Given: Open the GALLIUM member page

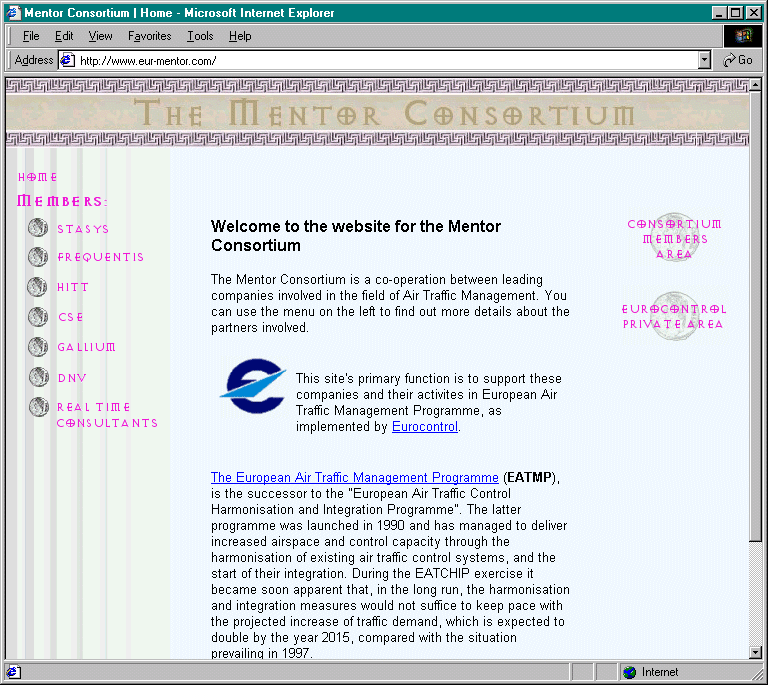Looking at the screenshot, I should 86,347.
